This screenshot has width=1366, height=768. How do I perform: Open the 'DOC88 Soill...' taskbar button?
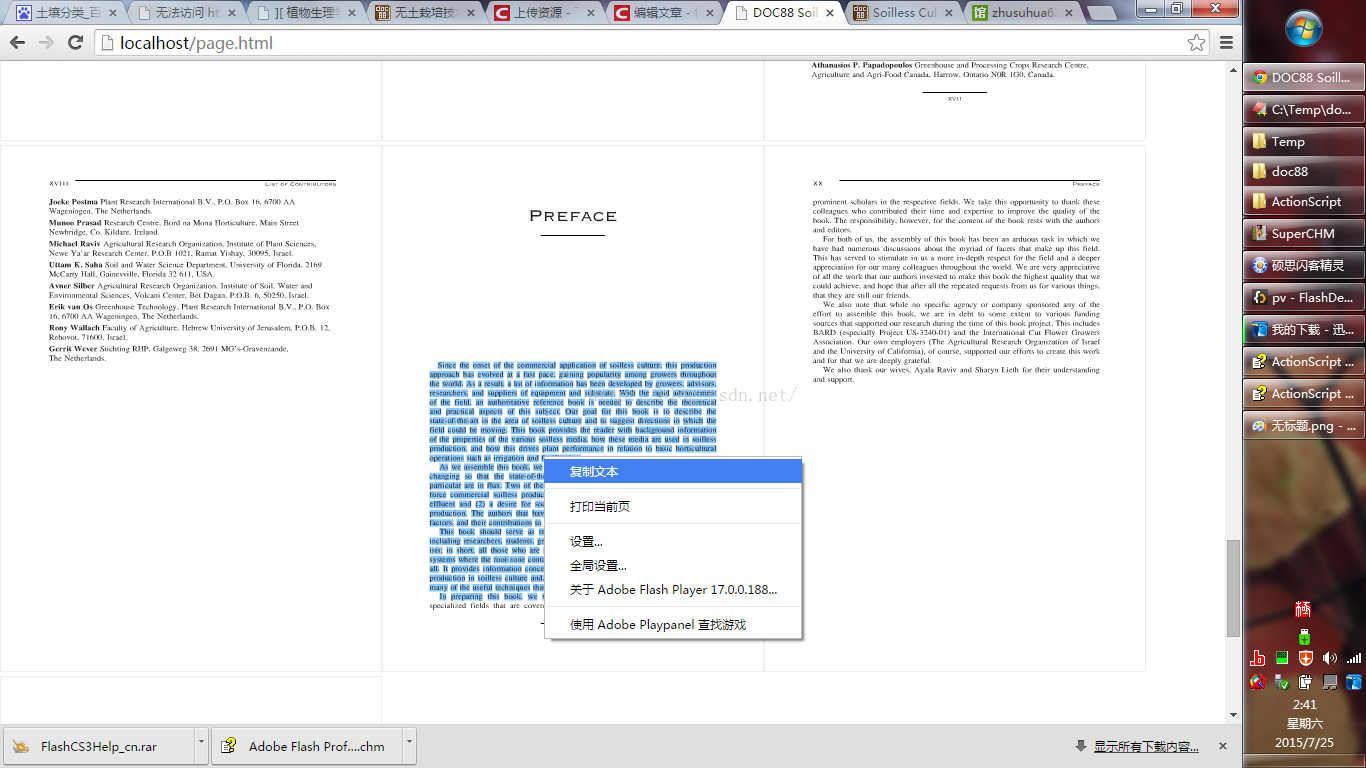pyautogui.click(x=1303, y=77)
